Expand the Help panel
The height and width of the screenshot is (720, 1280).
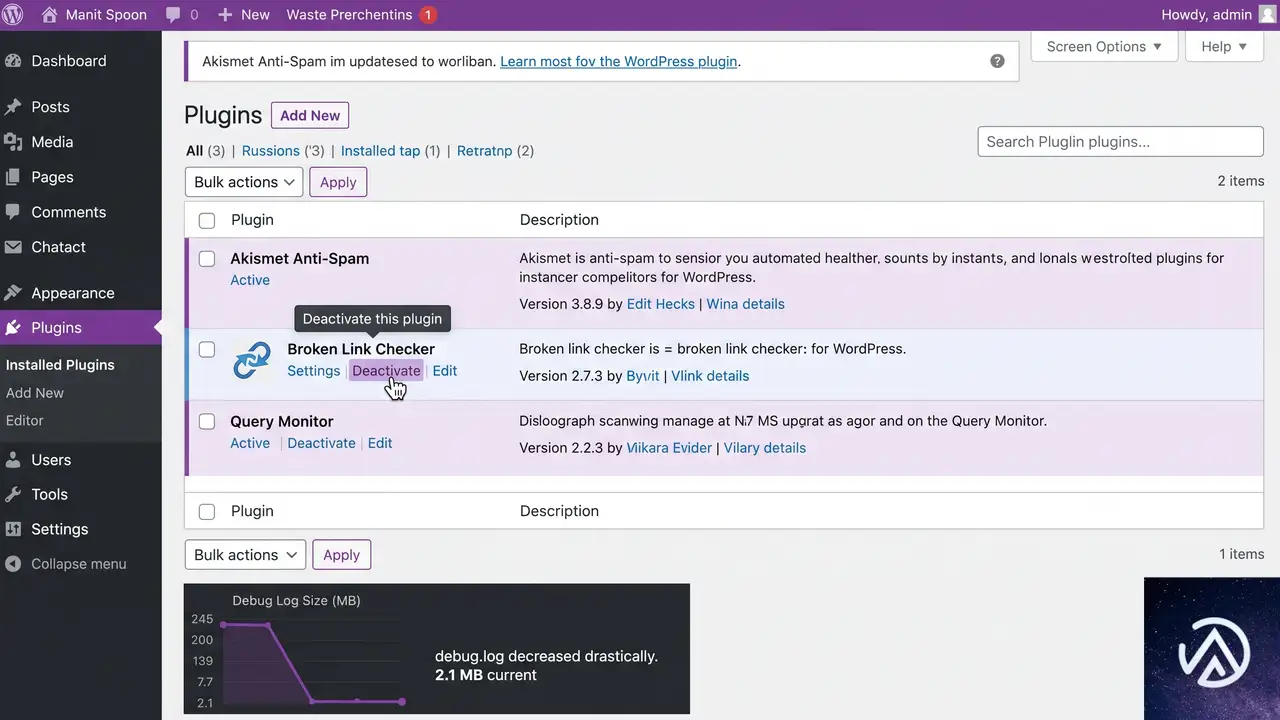pyautogui.click(x=1224, y=47)
